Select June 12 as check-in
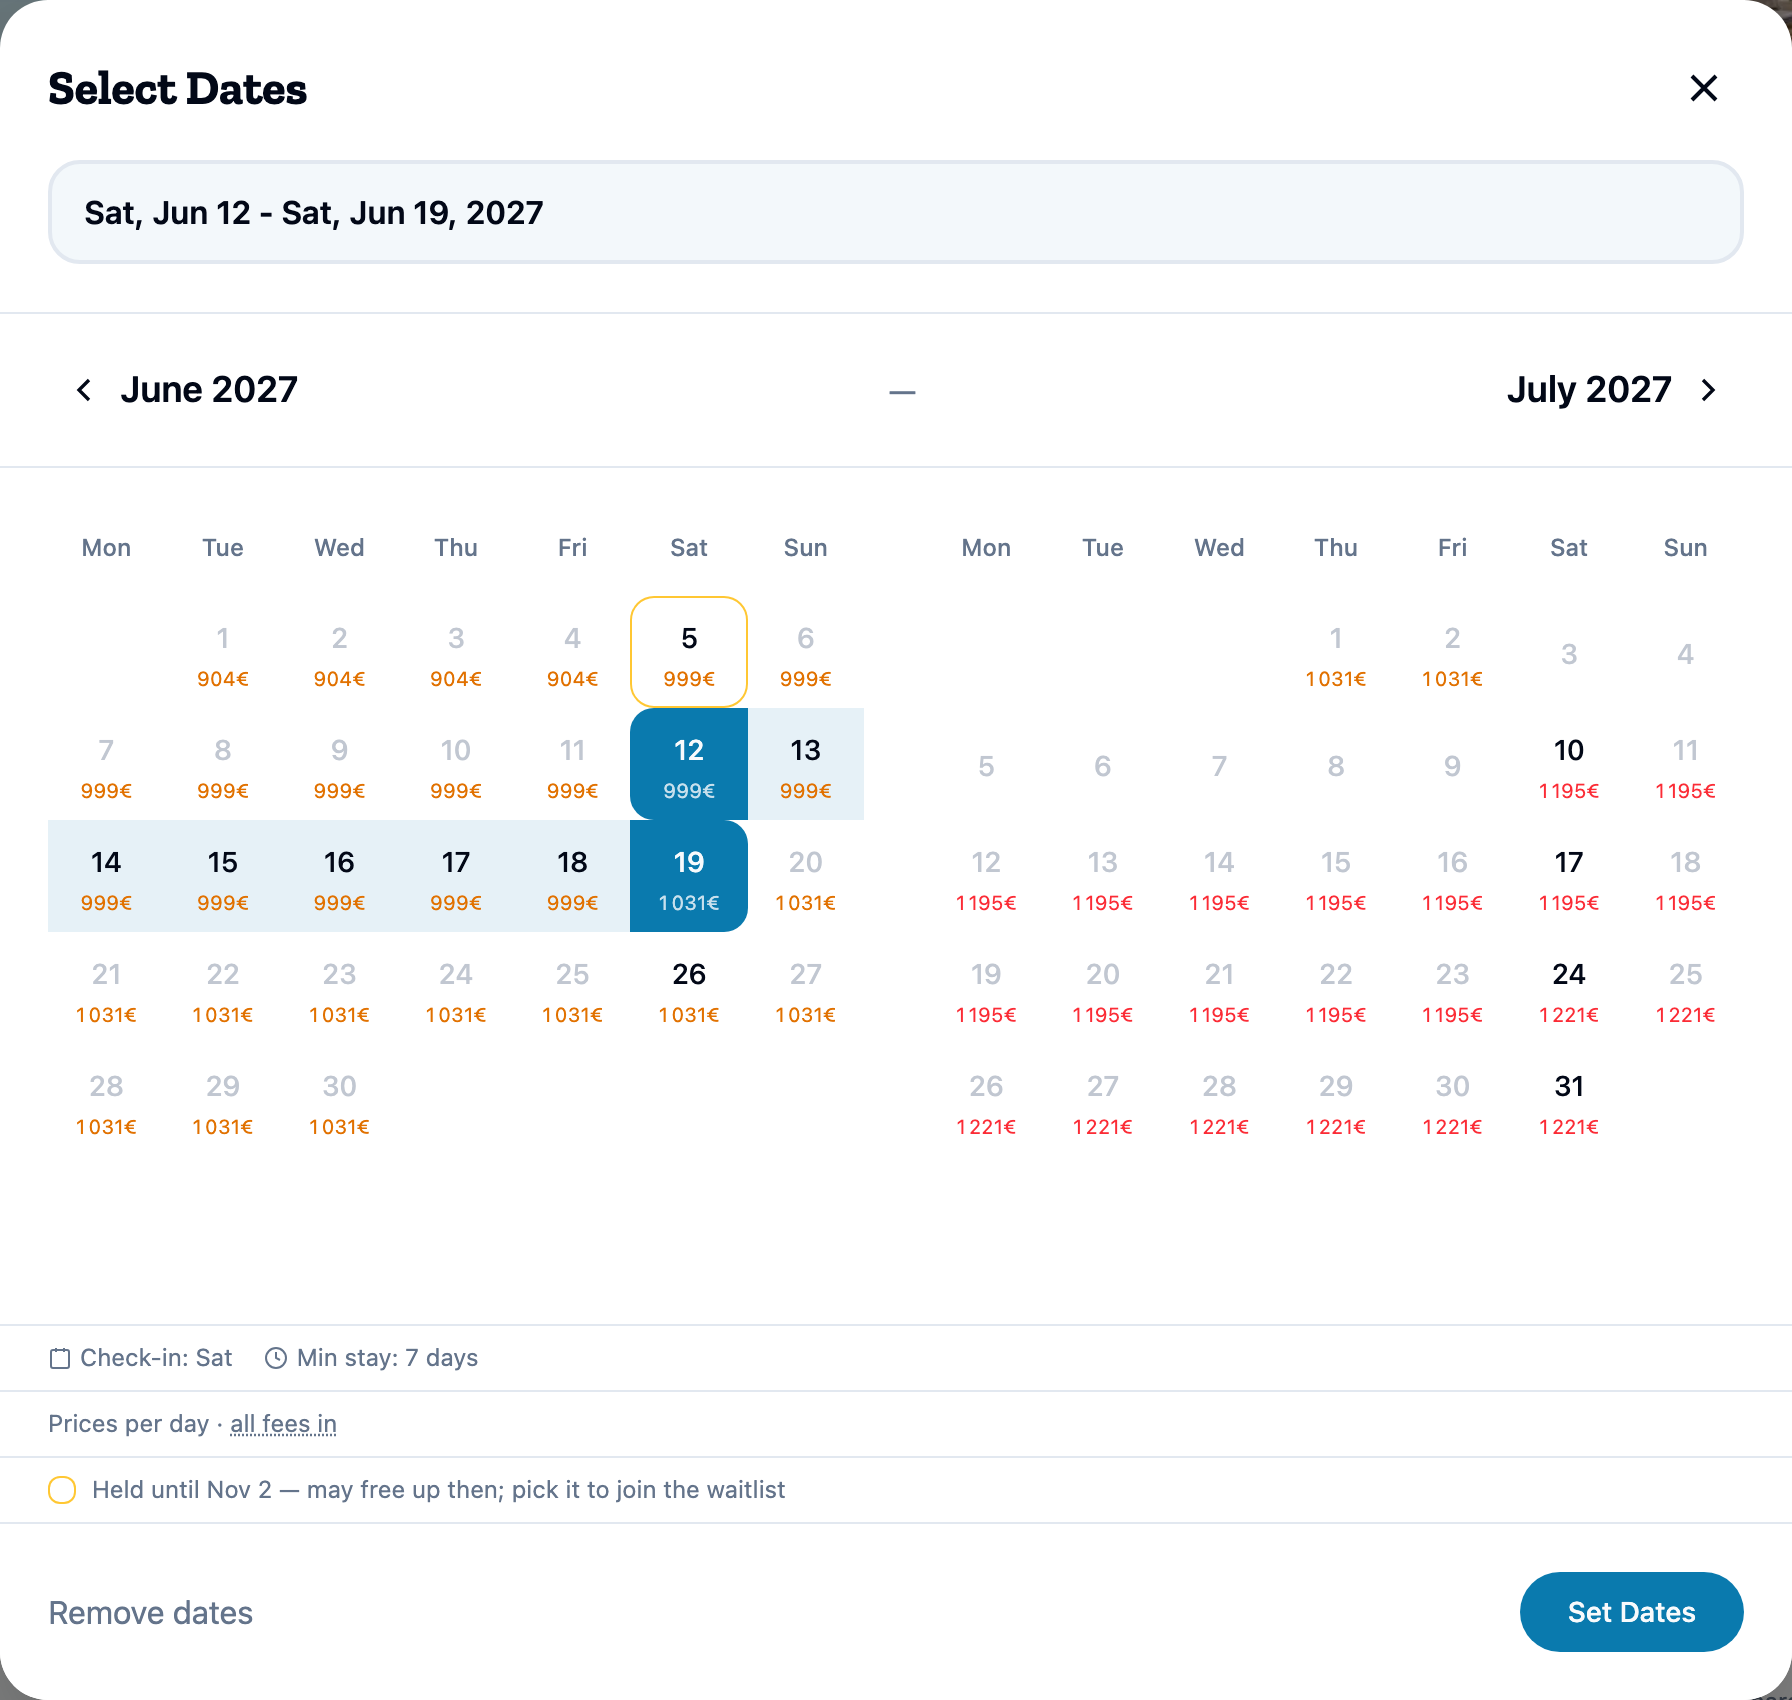This screenshot has height=1700, width=1792. point(689,764)
